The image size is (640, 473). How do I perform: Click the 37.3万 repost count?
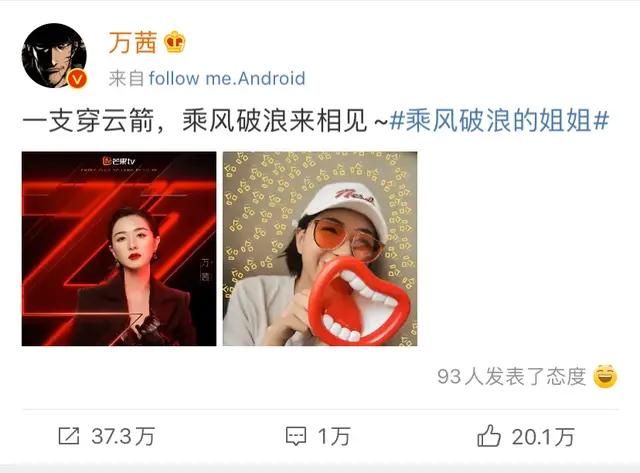[x=123, y=436]
